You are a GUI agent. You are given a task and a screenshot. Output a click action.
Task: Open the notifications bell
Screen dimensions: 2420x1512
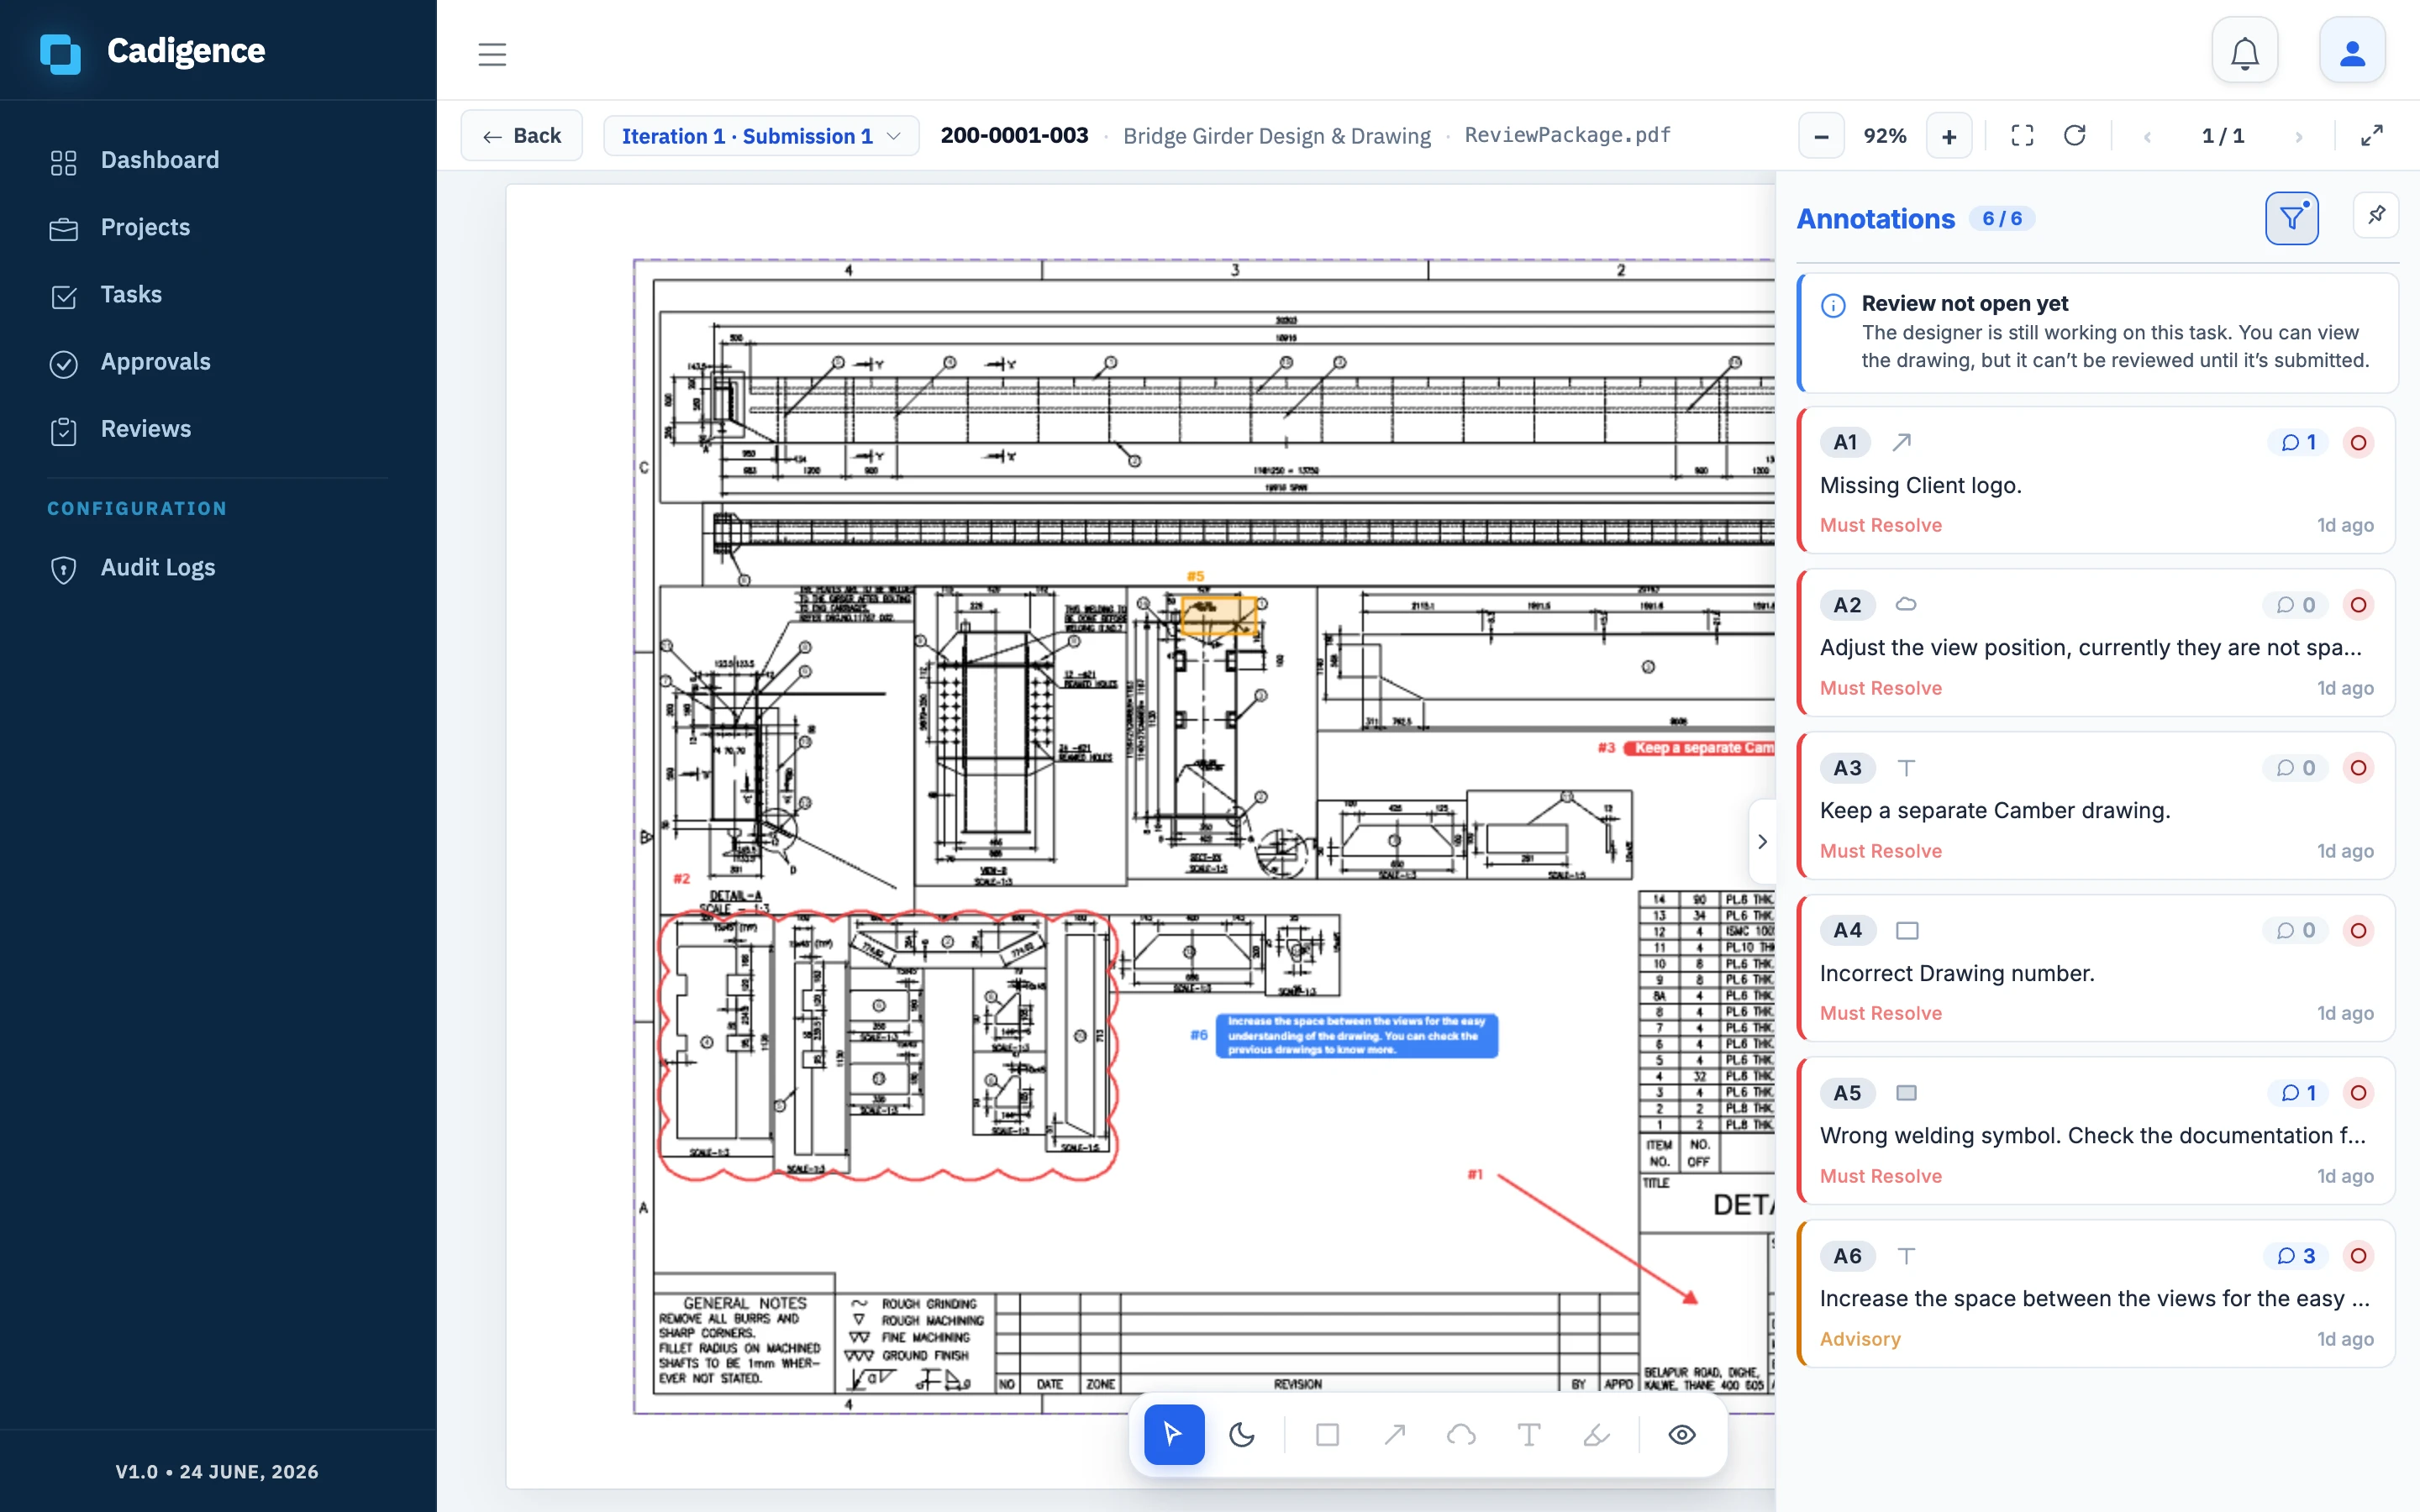click(2245, 51)
